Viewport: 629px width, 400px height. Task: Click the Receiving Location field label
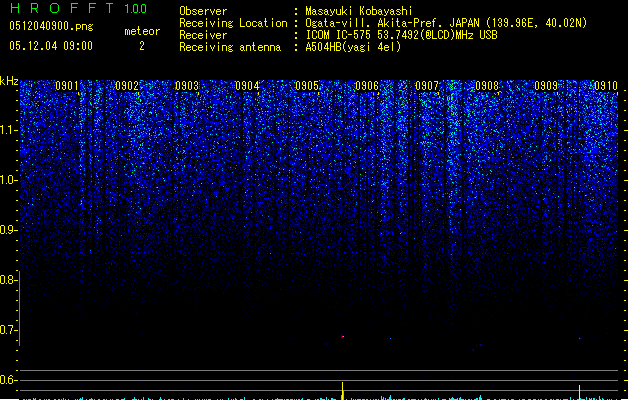pyautogui.click(x=233, y=23)
